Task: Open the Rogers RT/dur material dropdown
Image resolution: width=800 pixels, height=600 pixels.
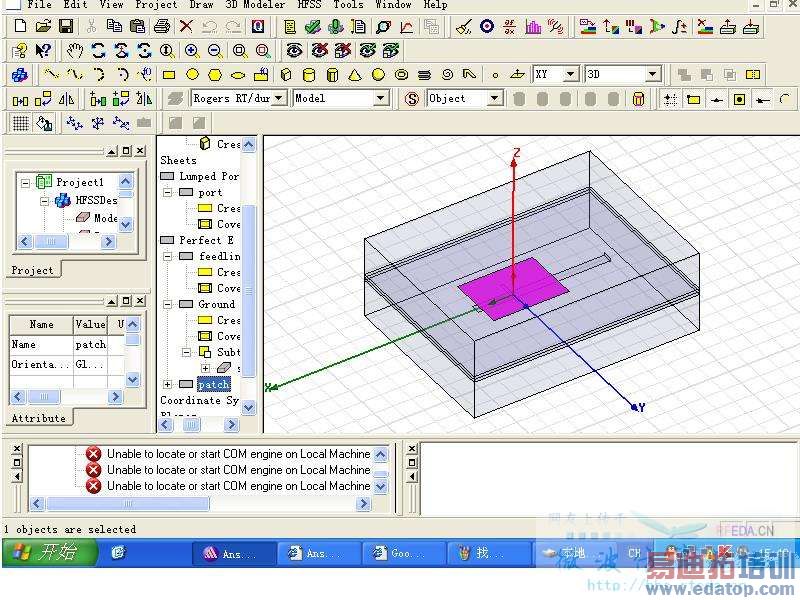Action: 279,98
